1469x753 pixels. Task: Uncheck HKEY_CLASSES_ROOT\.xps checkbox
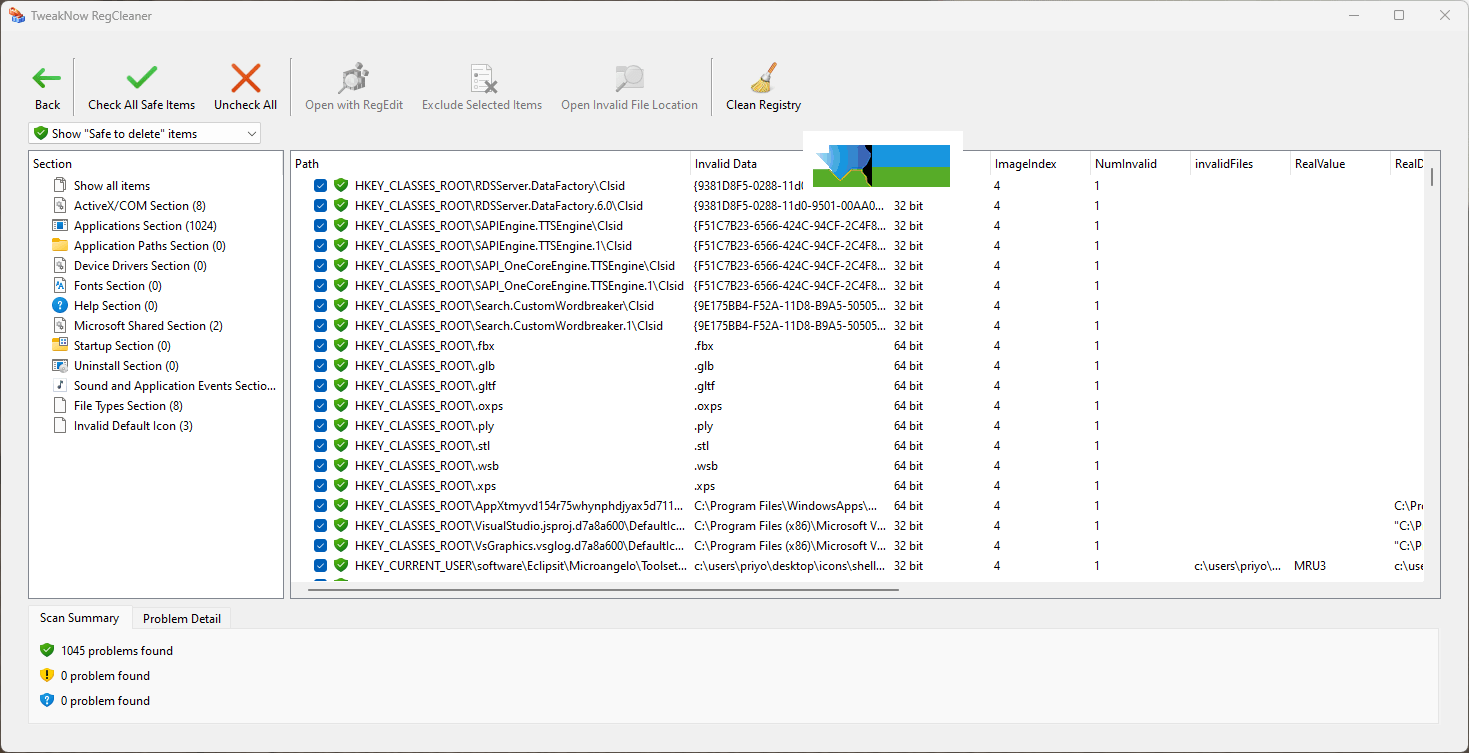pyautogui.click(x=320, y=485)
